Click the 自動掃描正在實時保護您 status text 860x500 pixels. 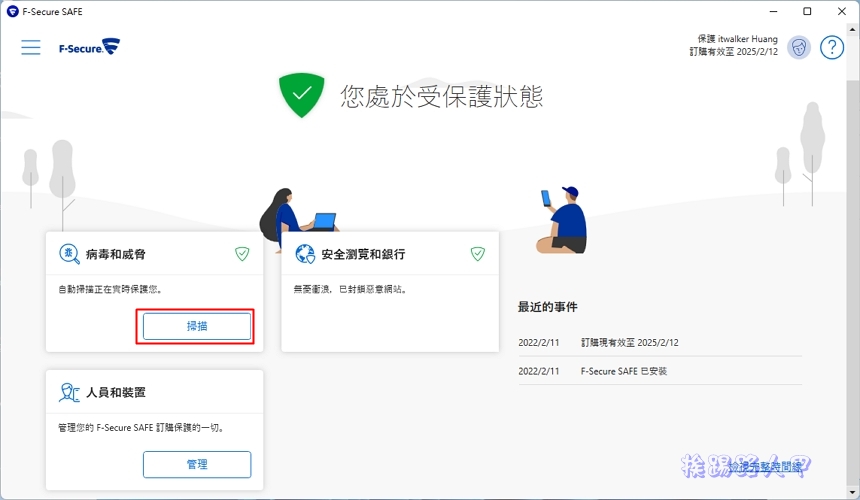pyautogui.click(x=110, y=289)
